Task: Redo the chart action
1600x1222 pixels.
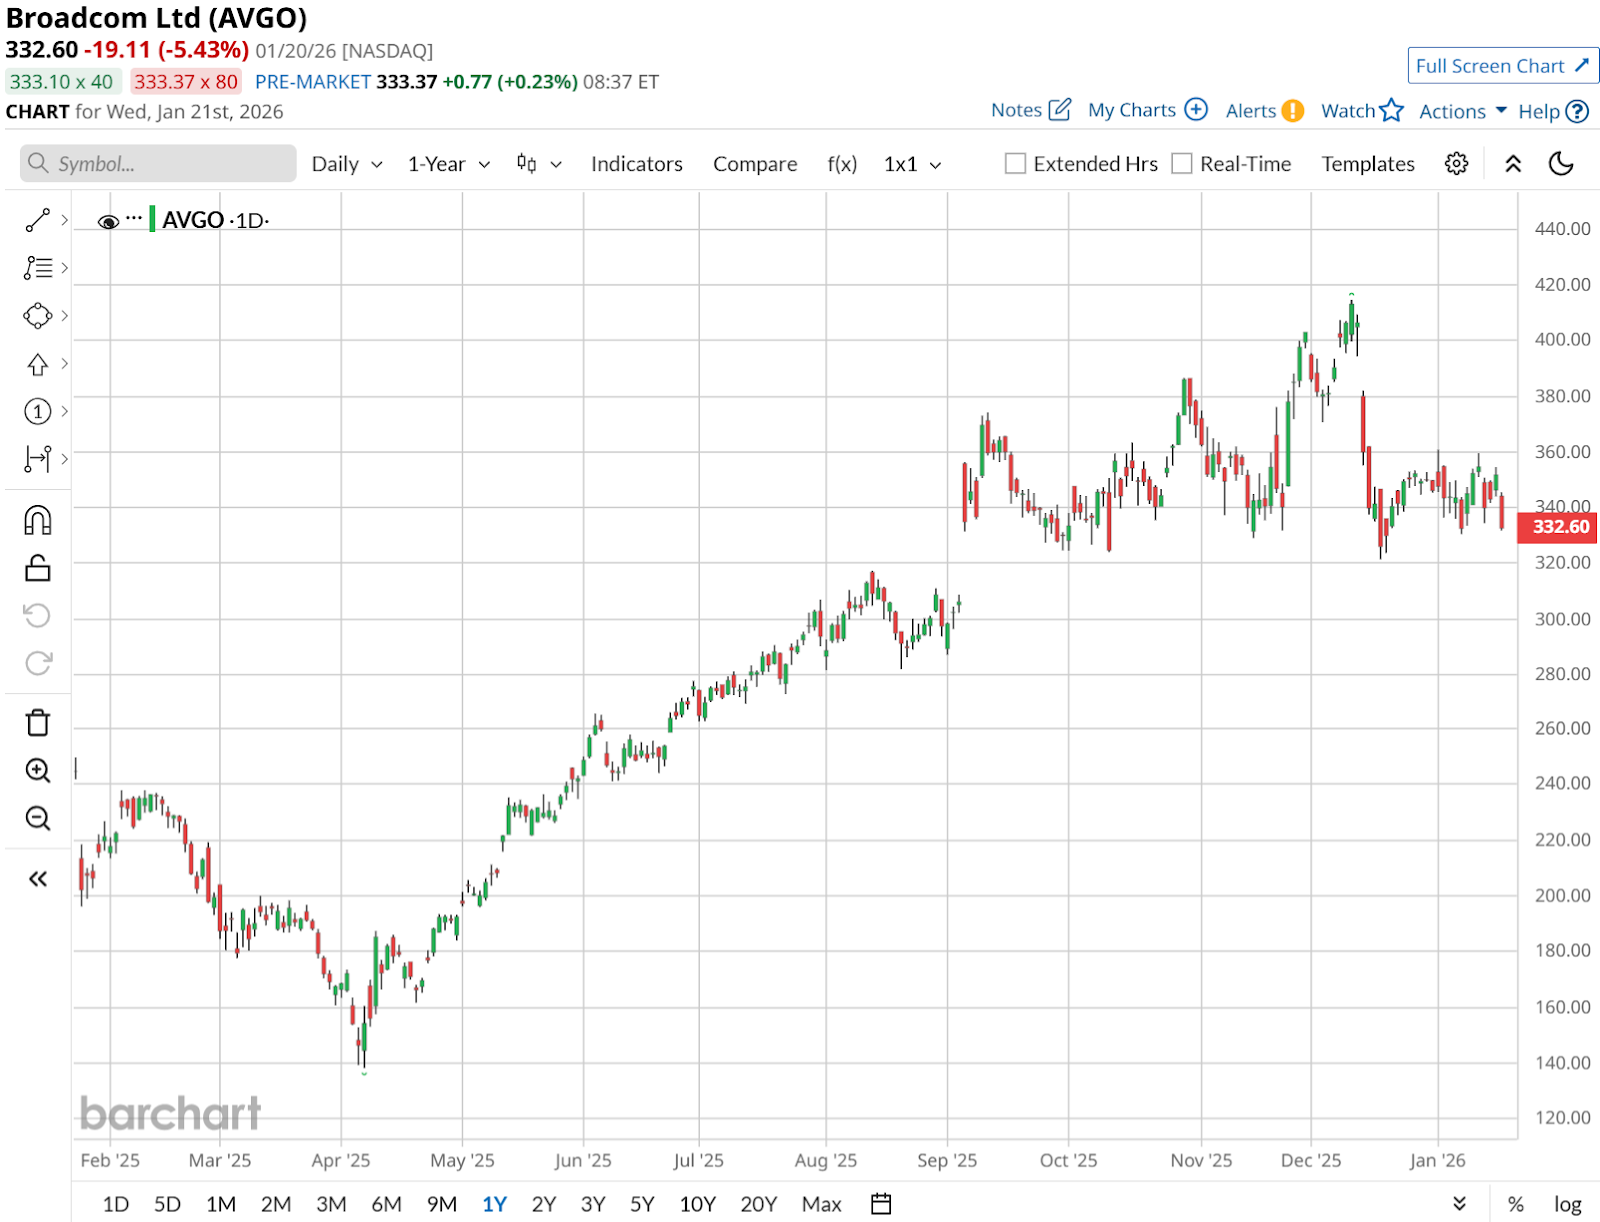Action: (x=38, y=663)
